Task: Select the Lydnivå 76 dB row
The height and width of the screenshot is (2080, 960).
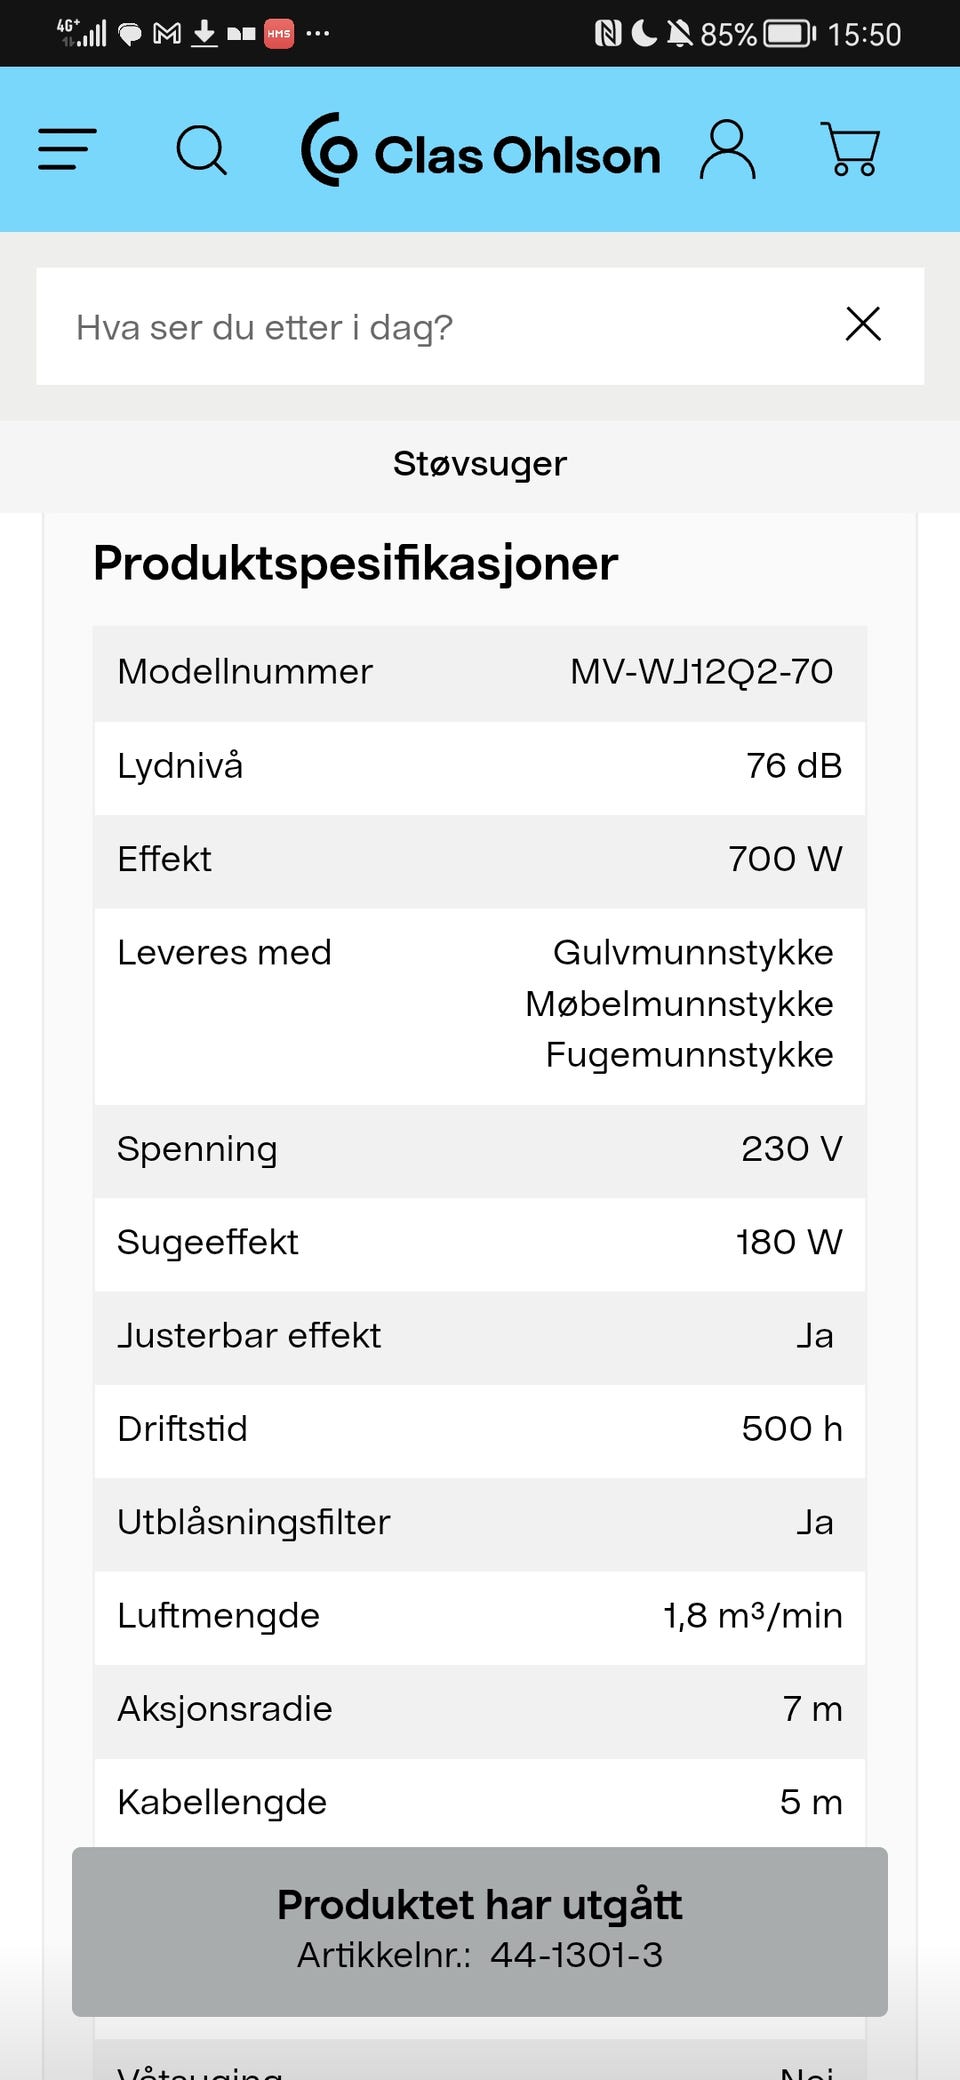Action: (480, 767)
